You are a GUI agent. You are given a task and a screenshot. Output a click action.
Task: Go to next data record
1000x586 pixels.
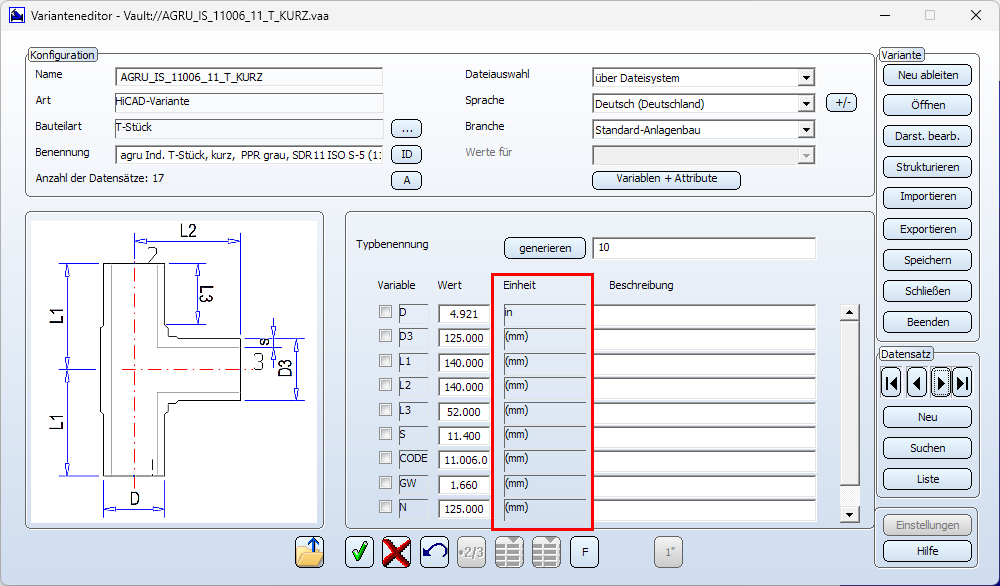coord(941,383)
